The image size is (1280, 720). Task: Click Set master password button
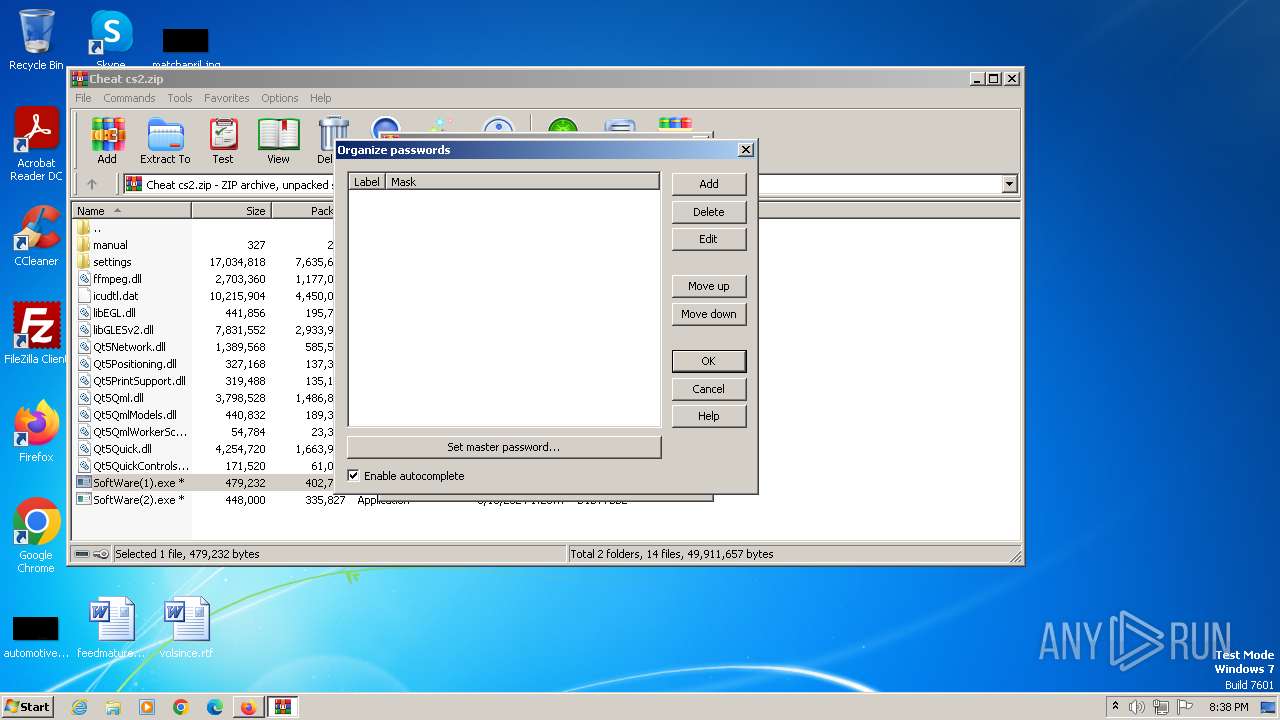(x=504, y=447)
